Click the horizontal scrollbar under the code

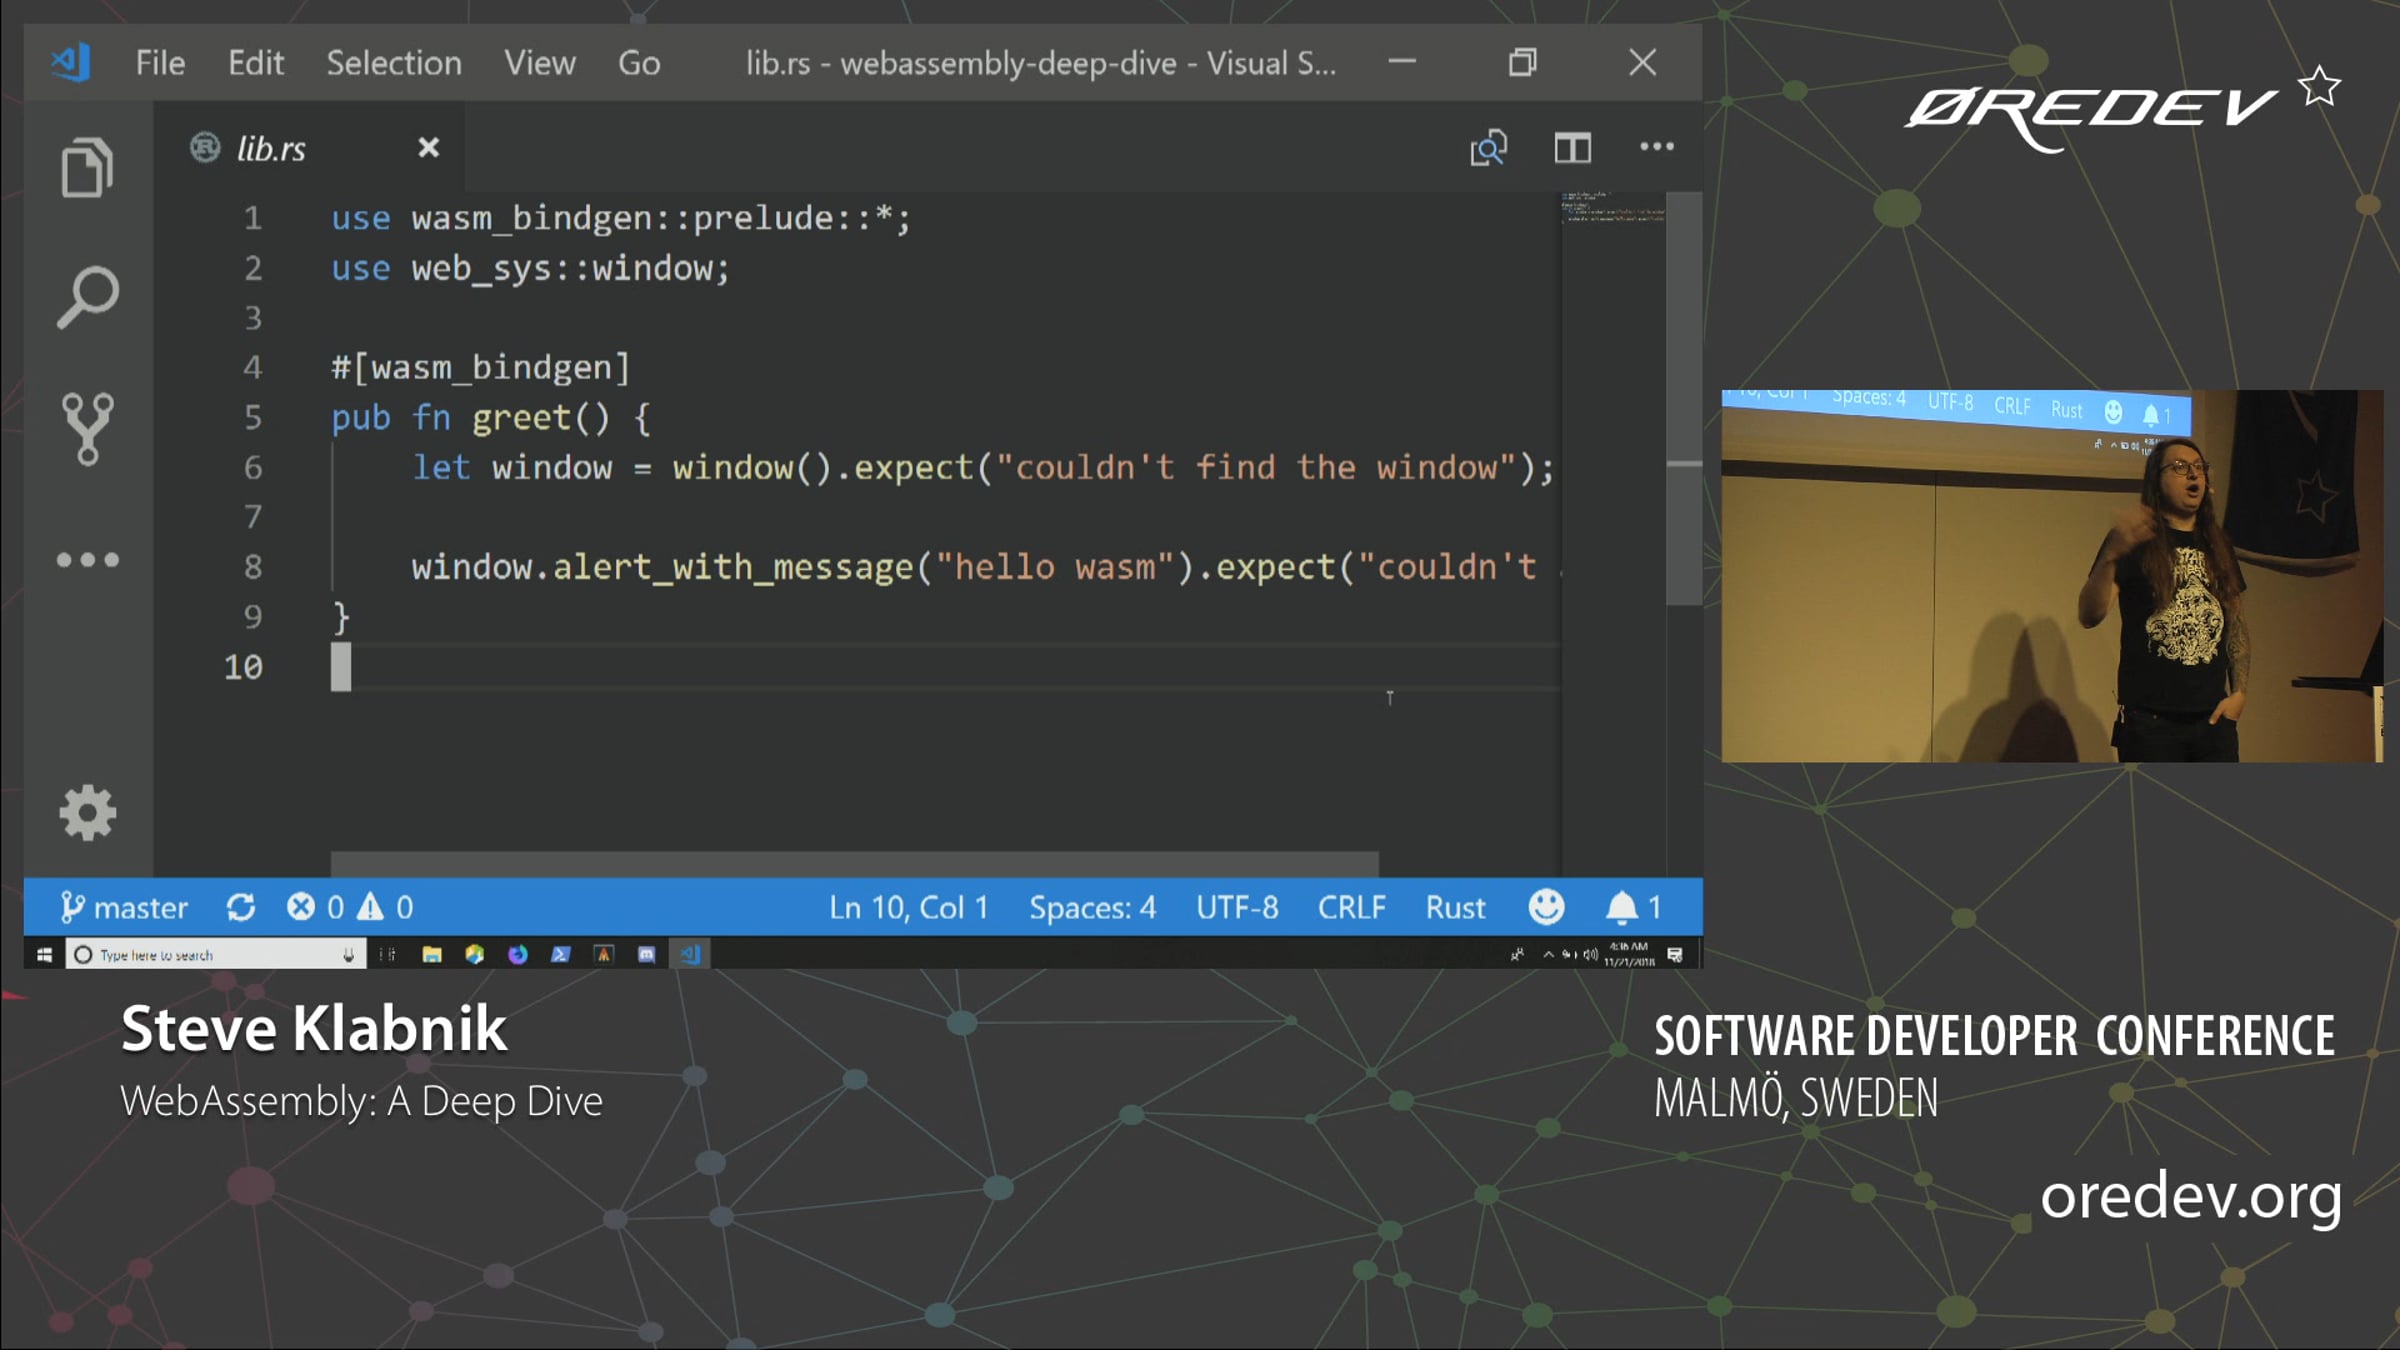[x=855, y=864]
